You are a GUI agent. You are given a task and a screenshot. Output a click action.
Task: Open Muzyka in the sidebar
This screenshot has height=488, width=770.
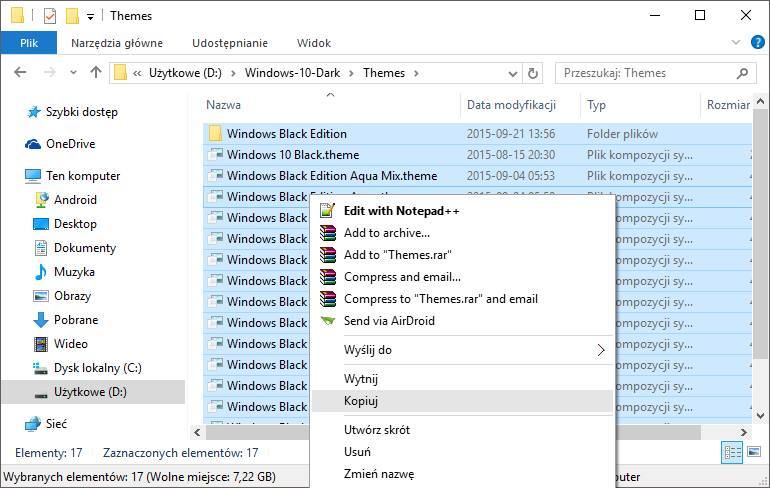tap(74, 272)
